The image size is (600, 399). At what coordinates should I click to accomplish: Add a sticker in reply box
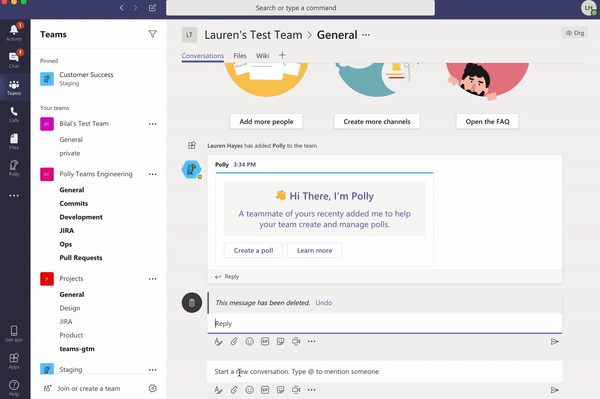(x=280, y=342)
